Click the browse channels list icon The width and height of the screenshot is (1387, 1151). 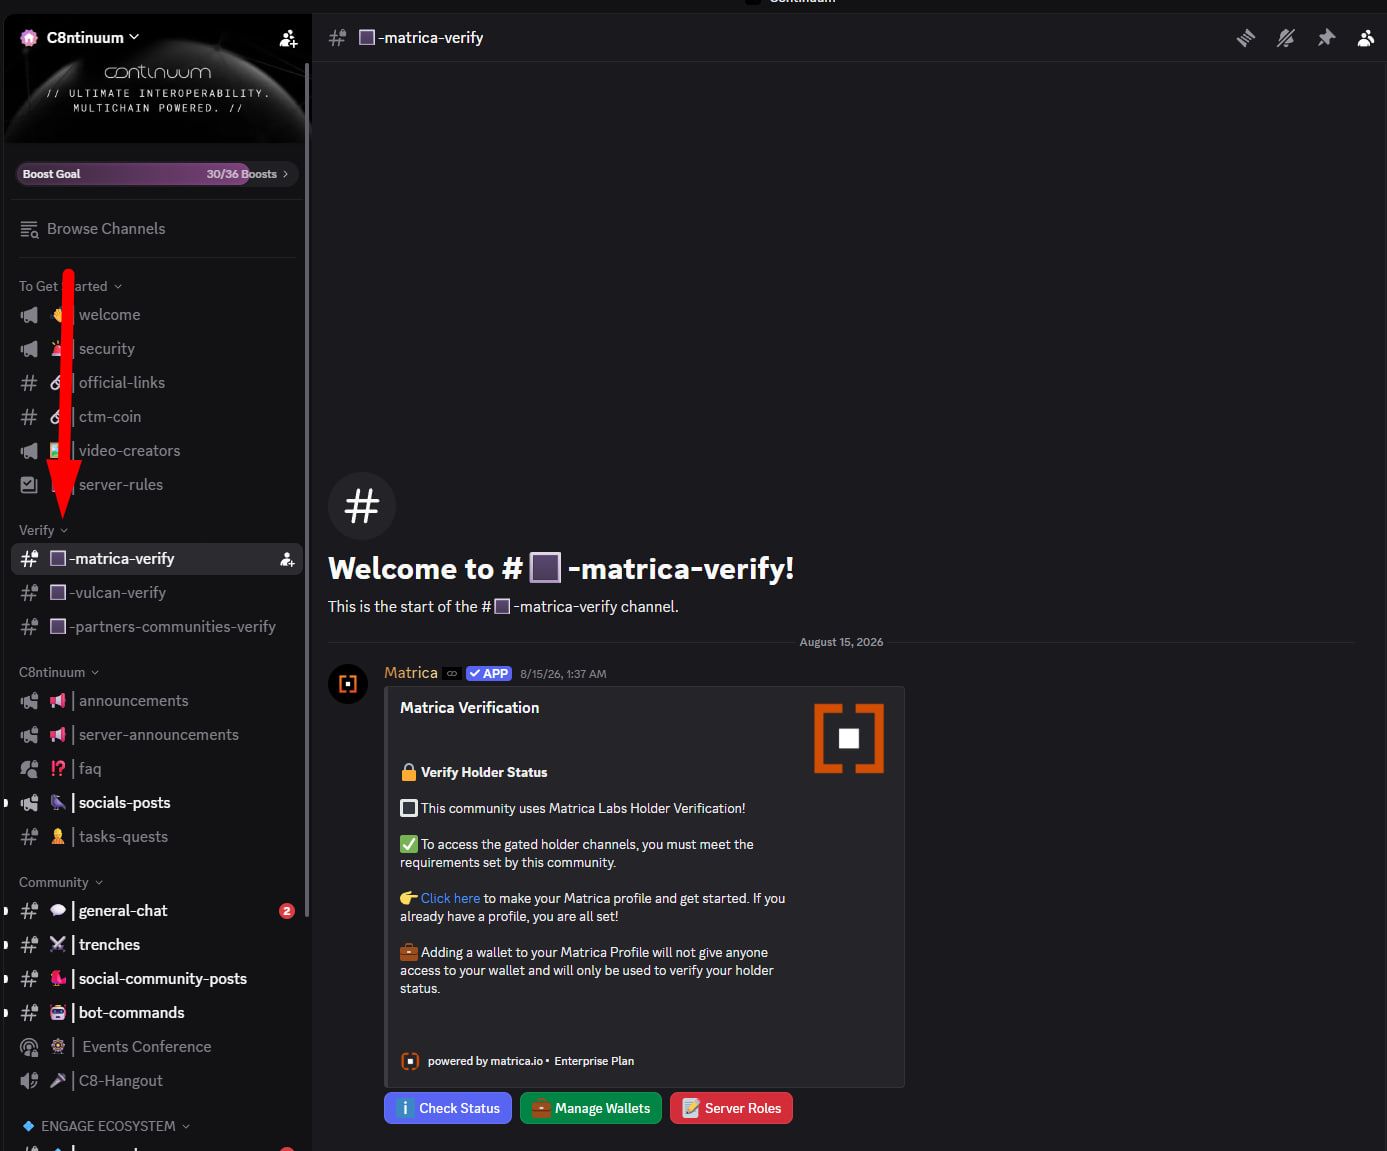point(29,229)
